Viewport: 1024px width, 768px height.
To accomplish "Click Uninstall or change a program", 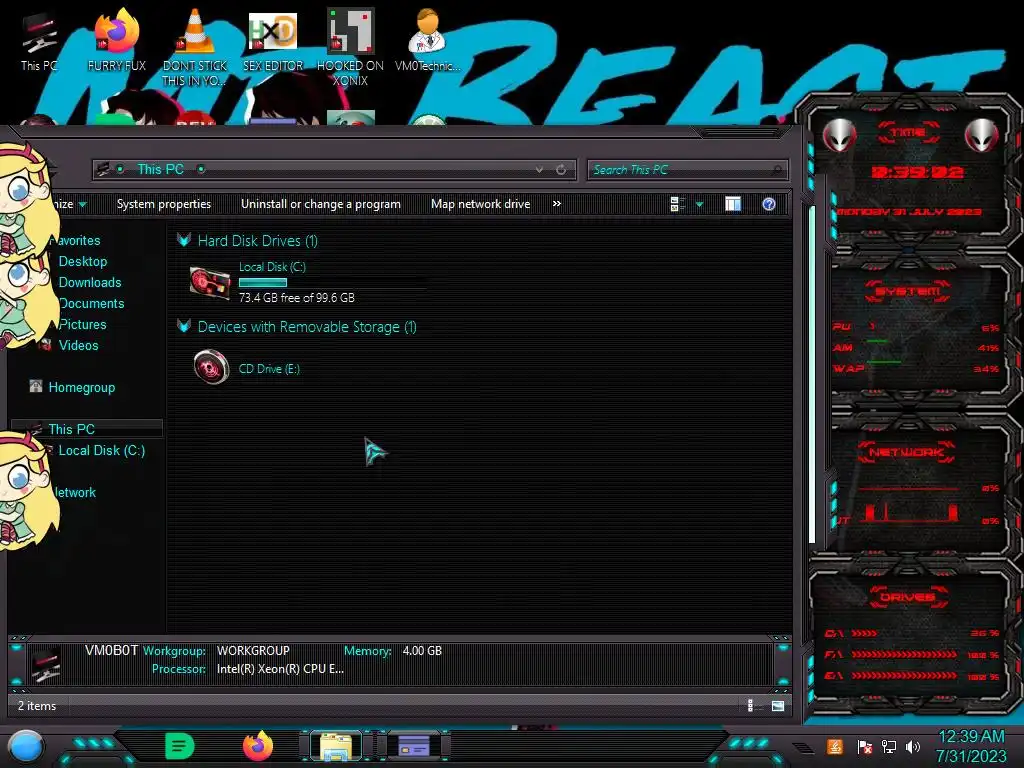I will [x=321, y=204].
